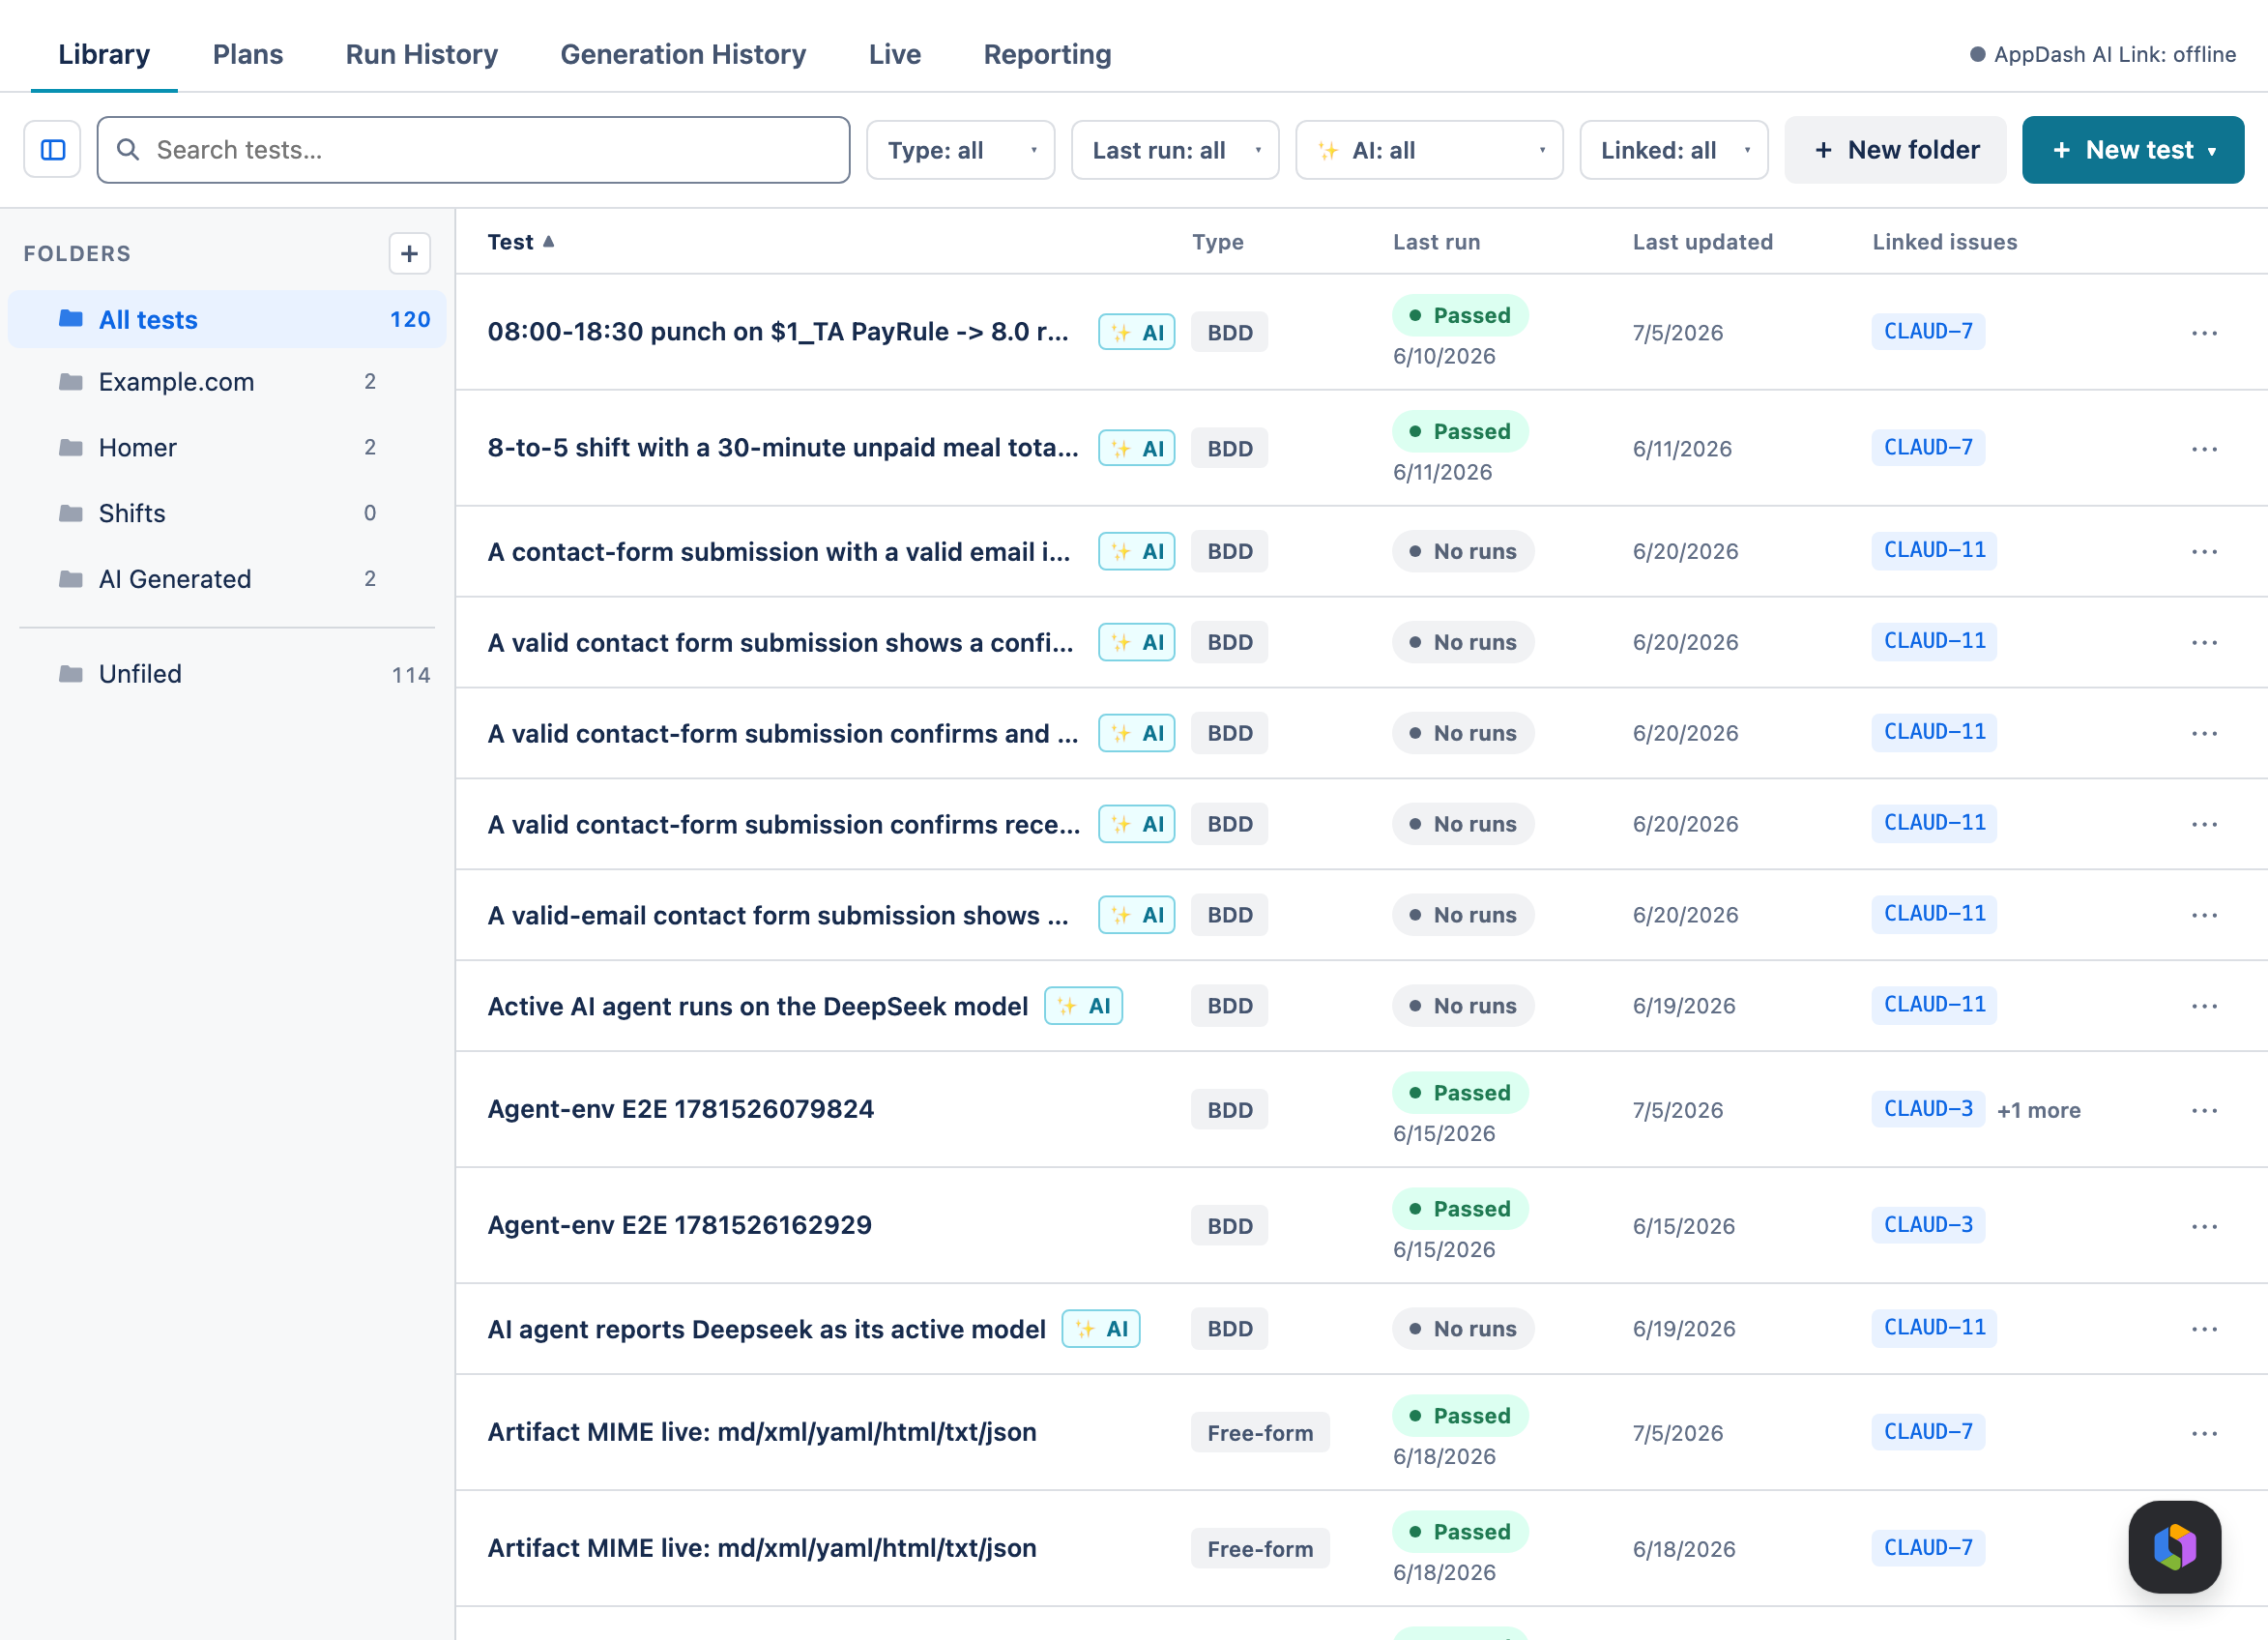Open the AI: all filter dropdown
Image resolution: width=2268 pixels, height=1640 pixels.
[x=1428, y=150]
